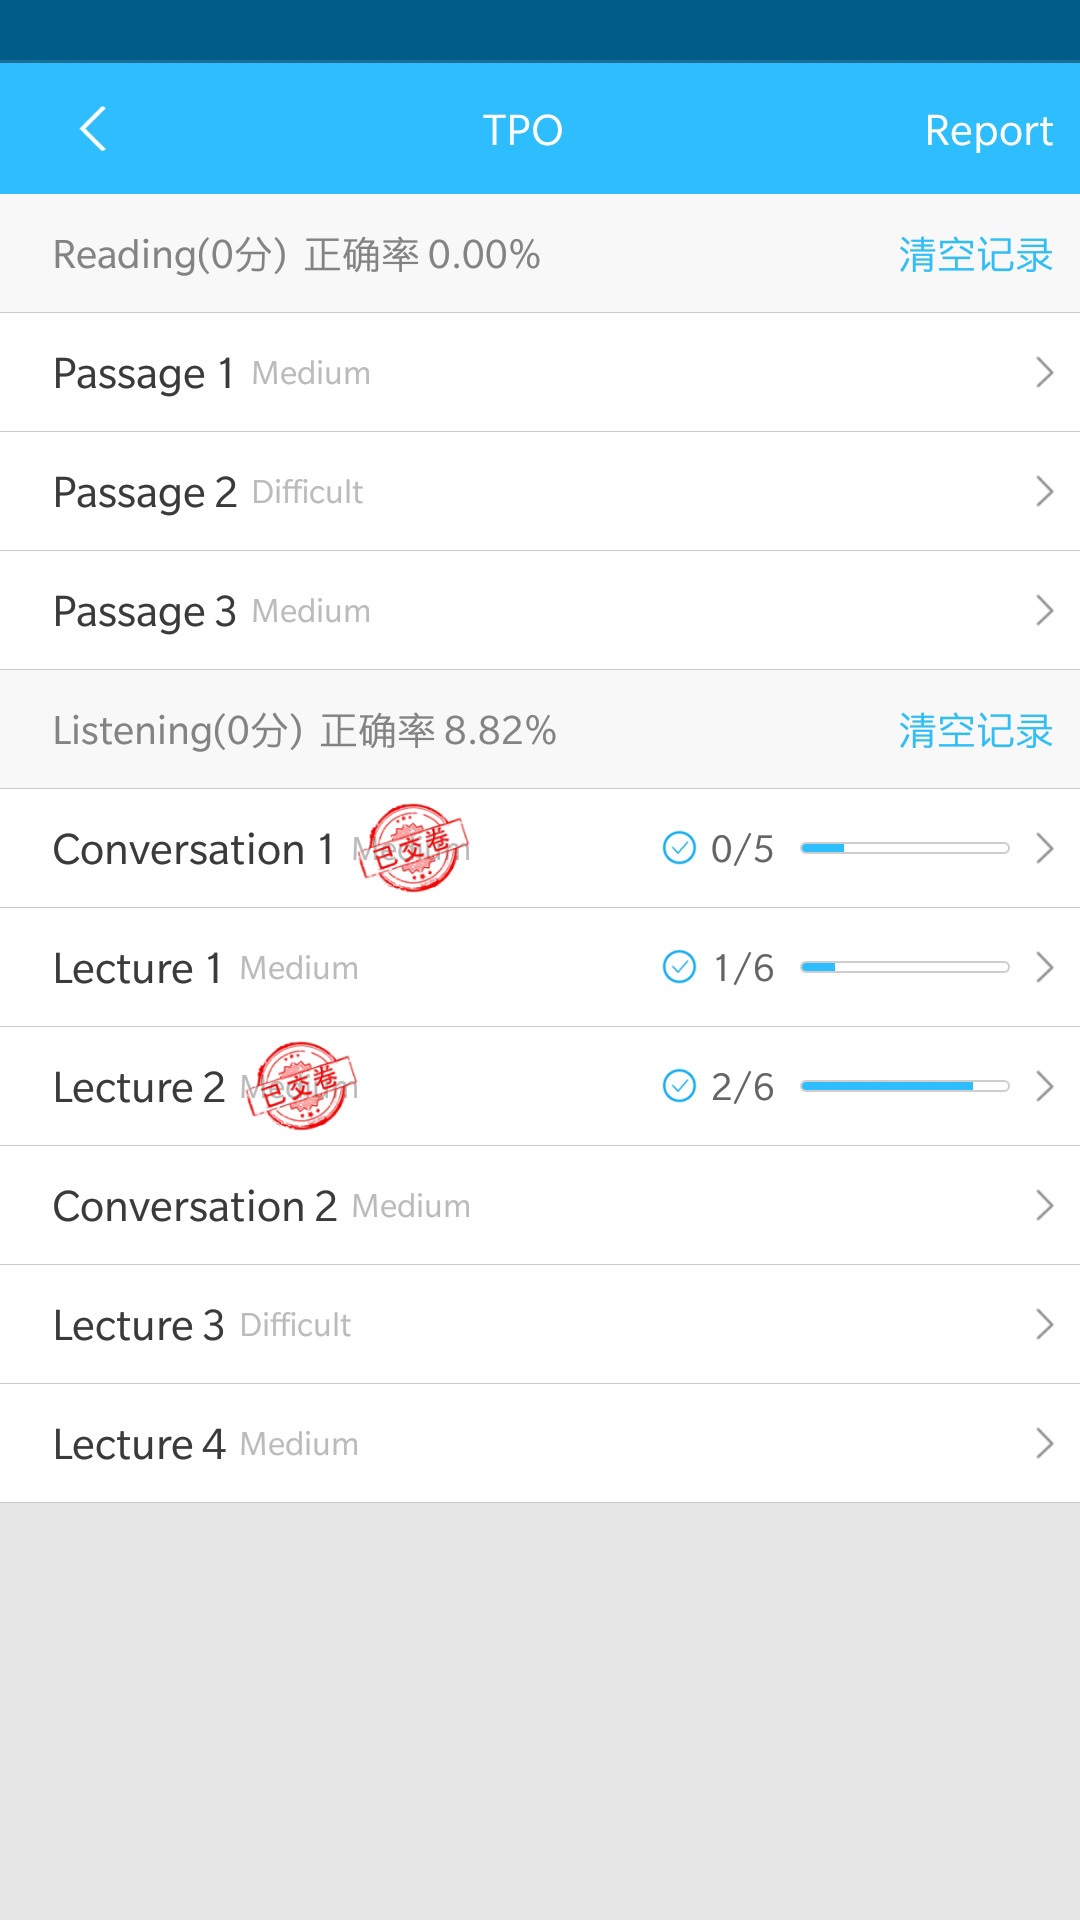
Task: Expand Passage 3 chevron arrow
Action: click(x=1044, y=610)
